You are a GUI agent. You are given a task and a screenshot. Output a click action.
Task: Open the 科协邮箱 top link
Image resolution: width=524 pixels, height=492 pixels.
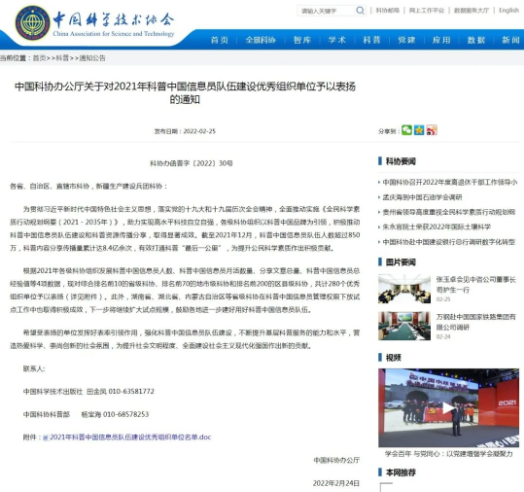pyautogui.click(x=387, y=10)
